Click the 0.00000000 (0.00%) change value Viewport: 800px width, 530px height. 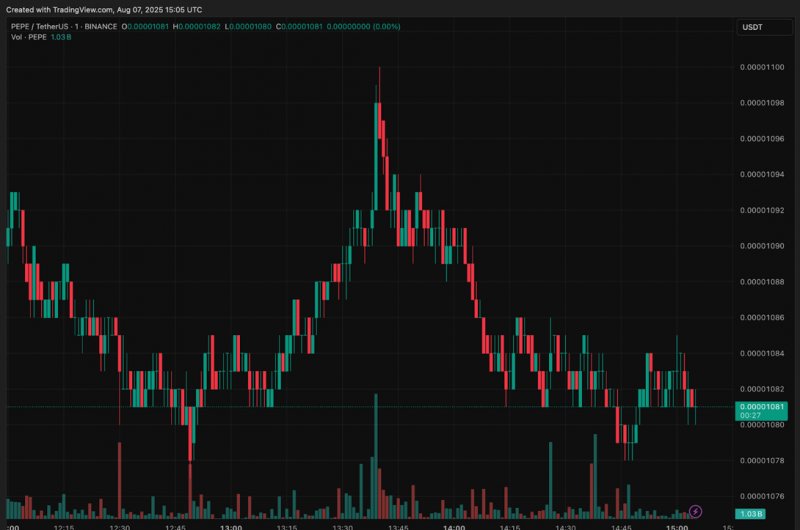(x=363, y=27)
